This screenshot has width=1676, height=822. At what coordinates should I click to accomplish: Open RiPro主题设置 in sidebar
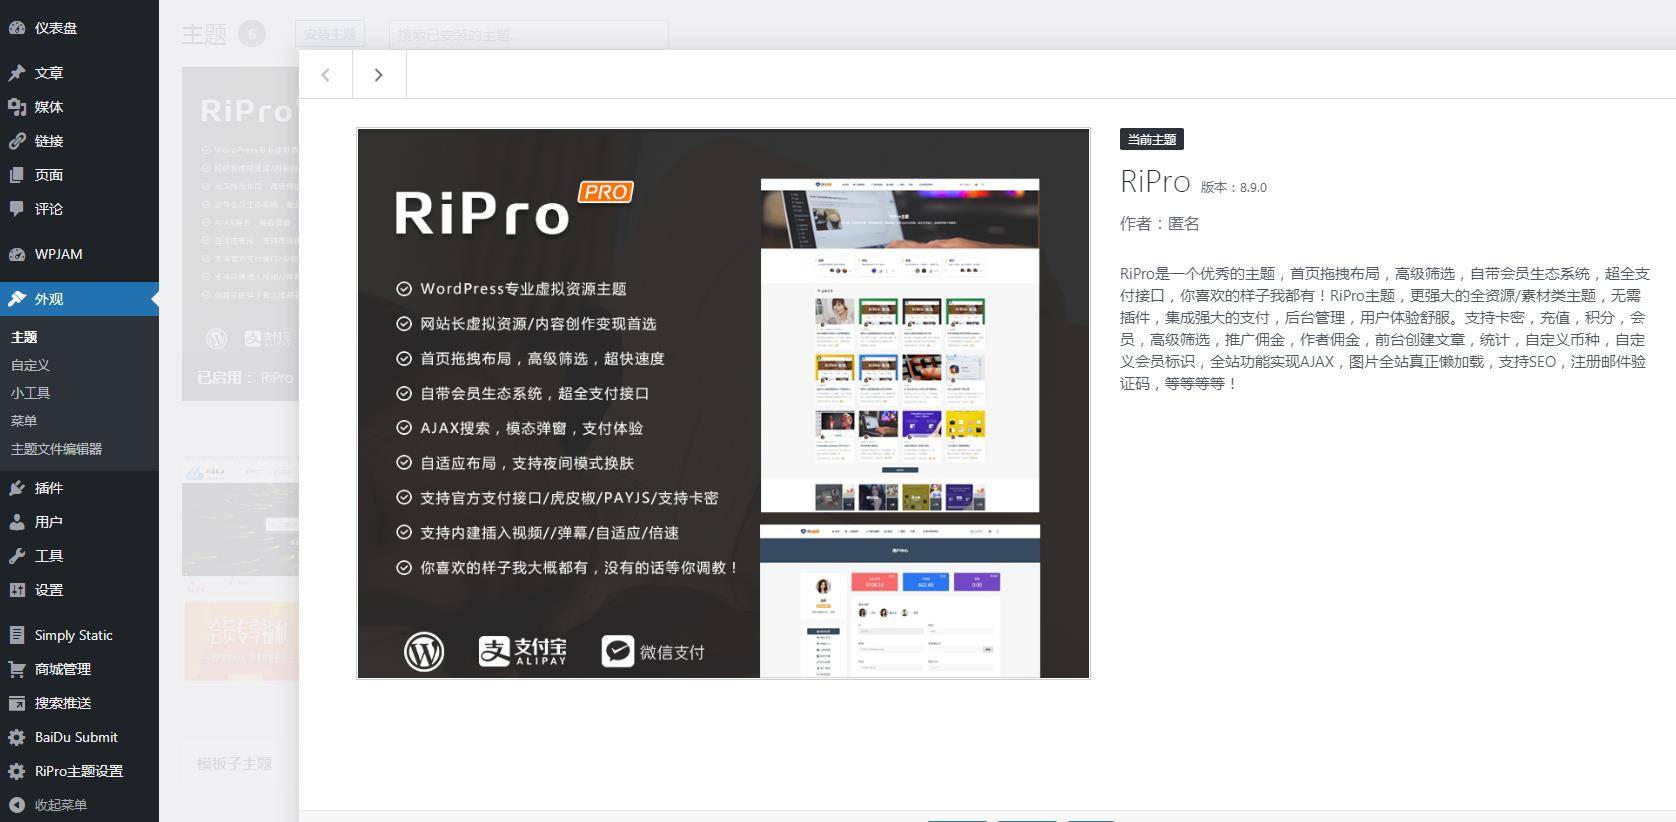coord(79,771)
